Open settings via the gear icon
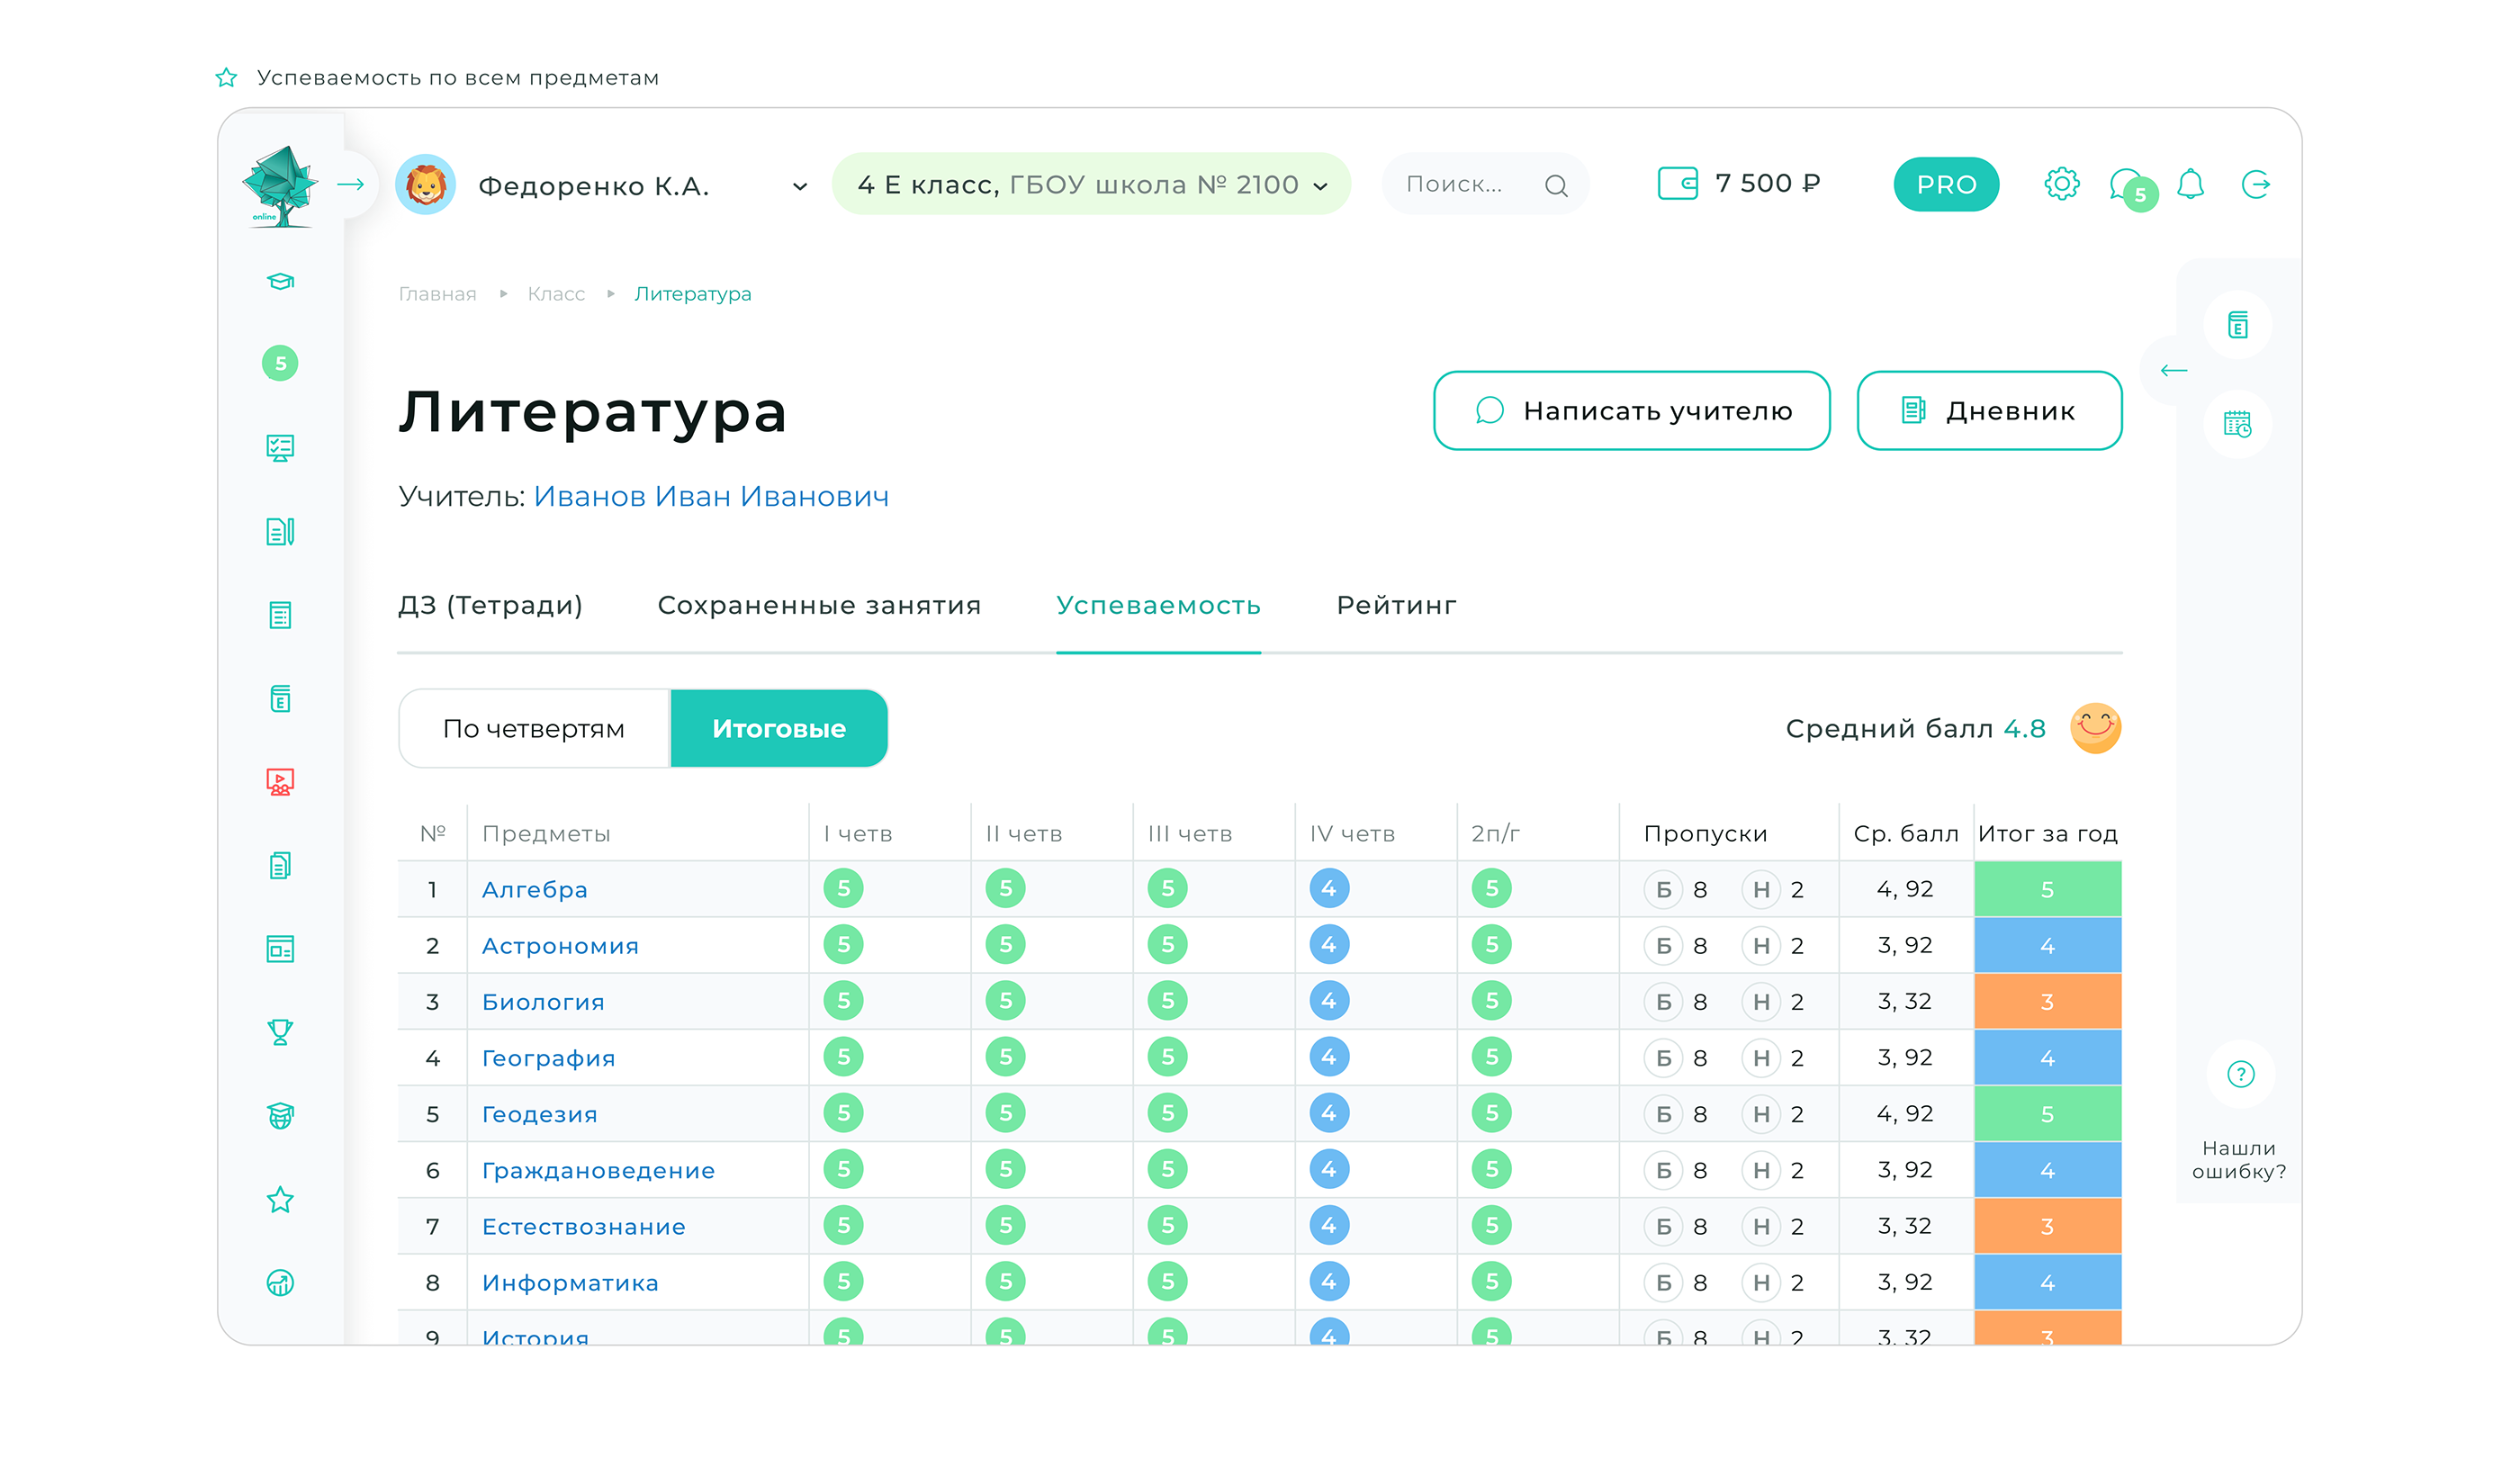The image size is (2520, 1458). point(2060,184)
